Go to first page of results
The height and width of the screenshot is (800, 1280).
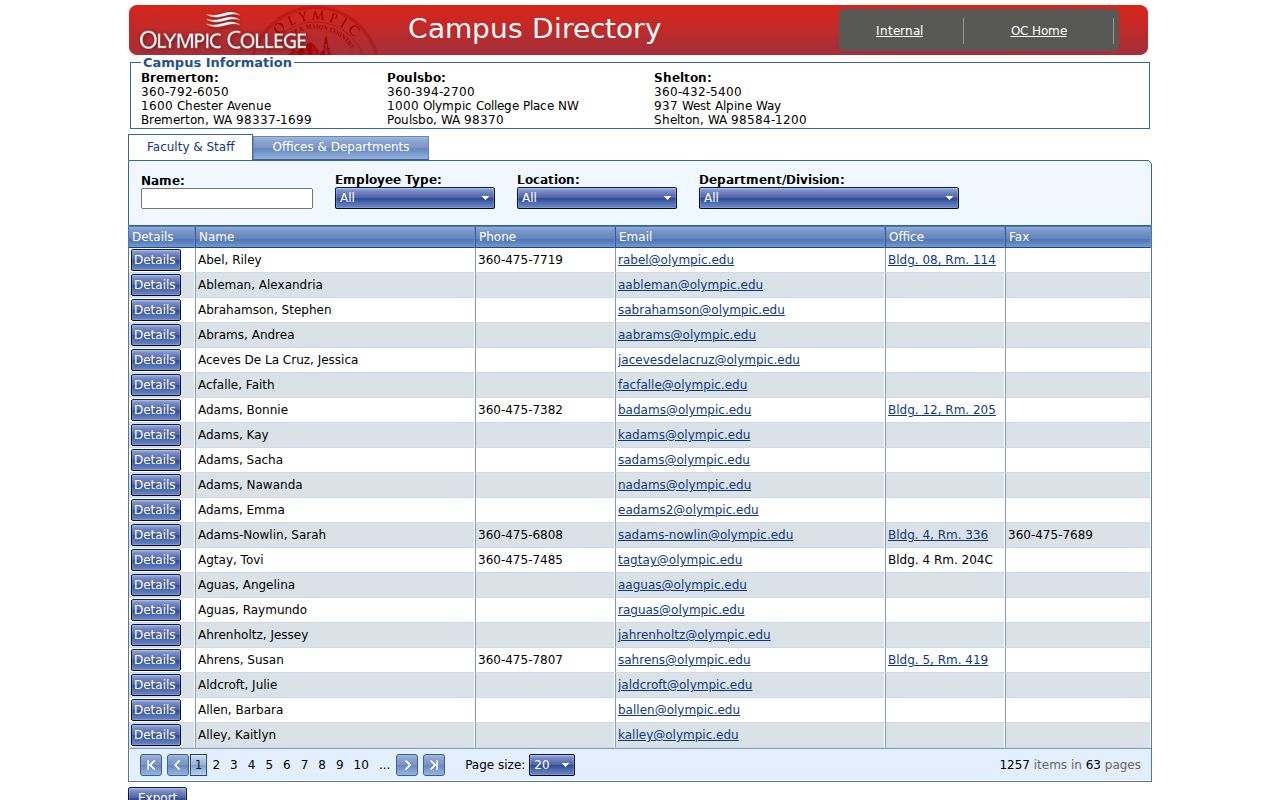coord(151,765)
